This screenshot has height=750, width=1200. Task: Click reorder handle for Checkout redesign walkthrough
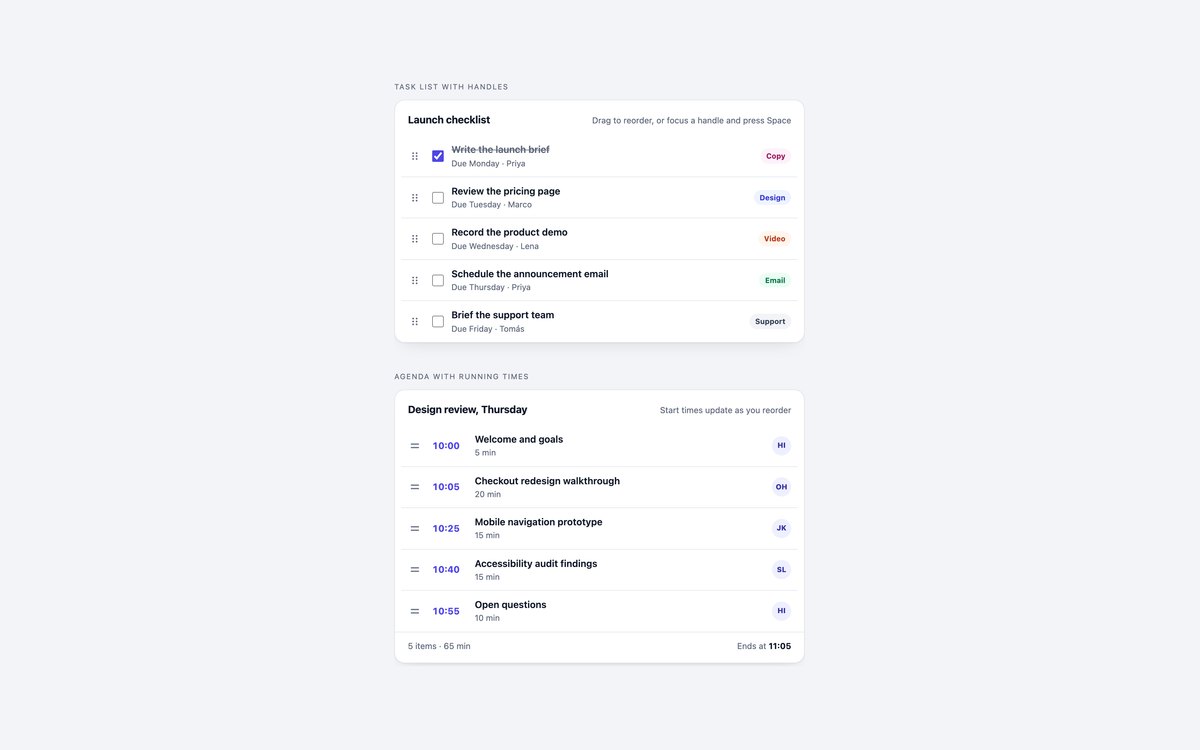pos(415,487)
